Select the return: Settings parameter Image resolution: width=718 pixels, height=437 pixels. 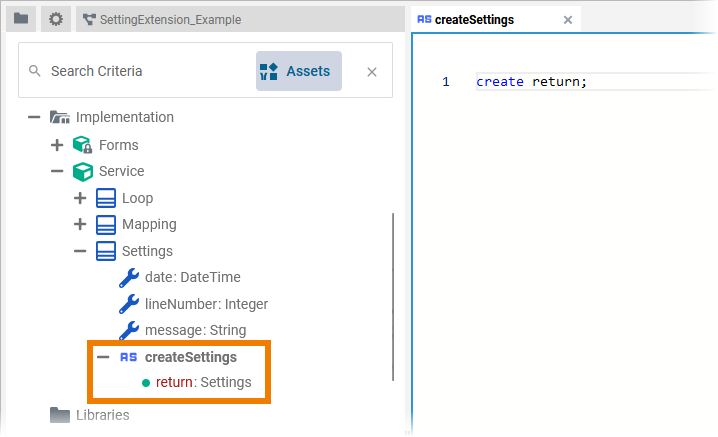tap(203, 382)
